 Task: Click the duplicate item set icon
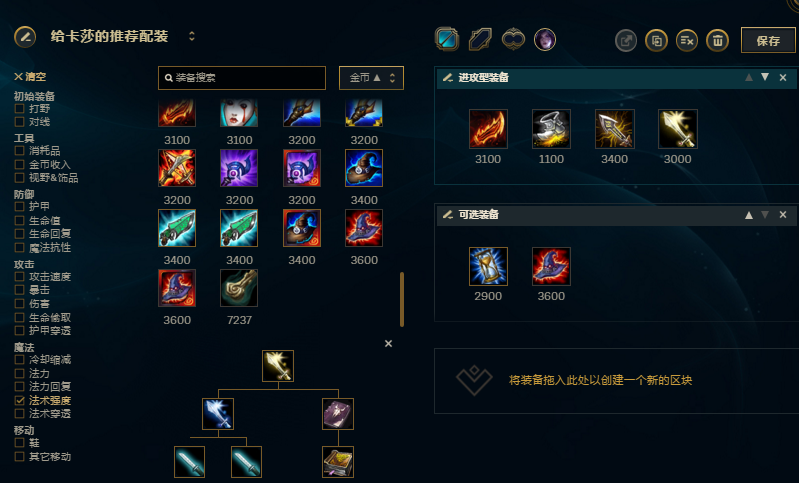[x=656, y=40]
